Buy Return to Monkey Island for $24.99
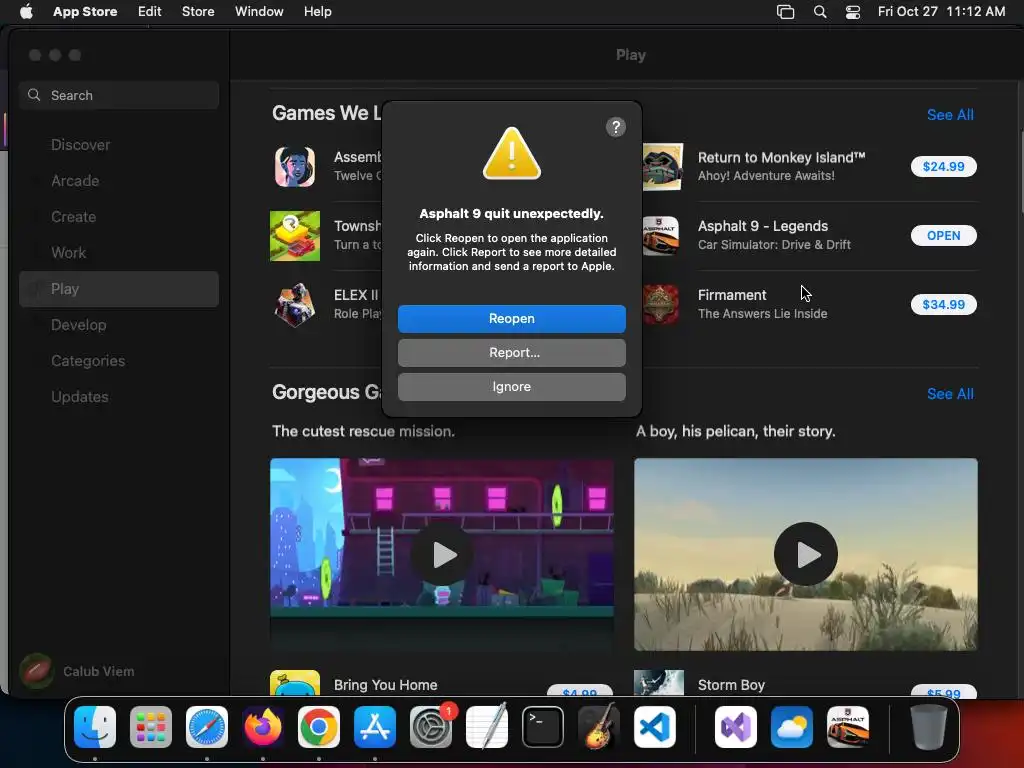 tap(943, 167)
